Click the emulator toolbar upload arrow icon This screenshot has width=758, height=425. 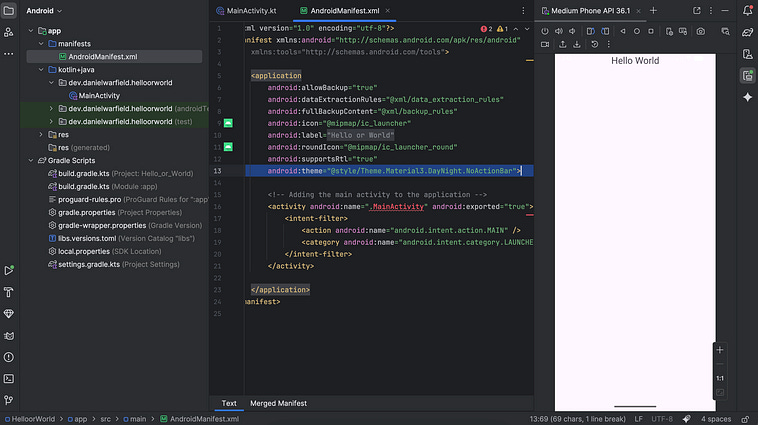(563, 44)
